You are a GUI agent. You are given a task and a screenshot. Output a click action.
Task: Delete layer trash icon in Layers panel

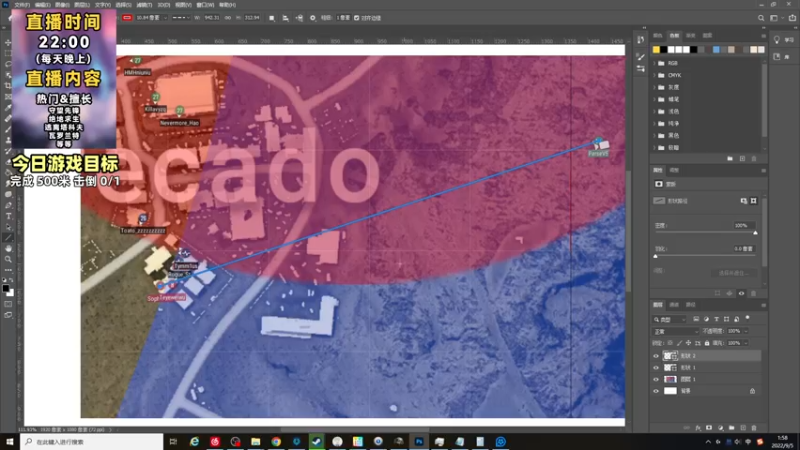pos(754,428)
